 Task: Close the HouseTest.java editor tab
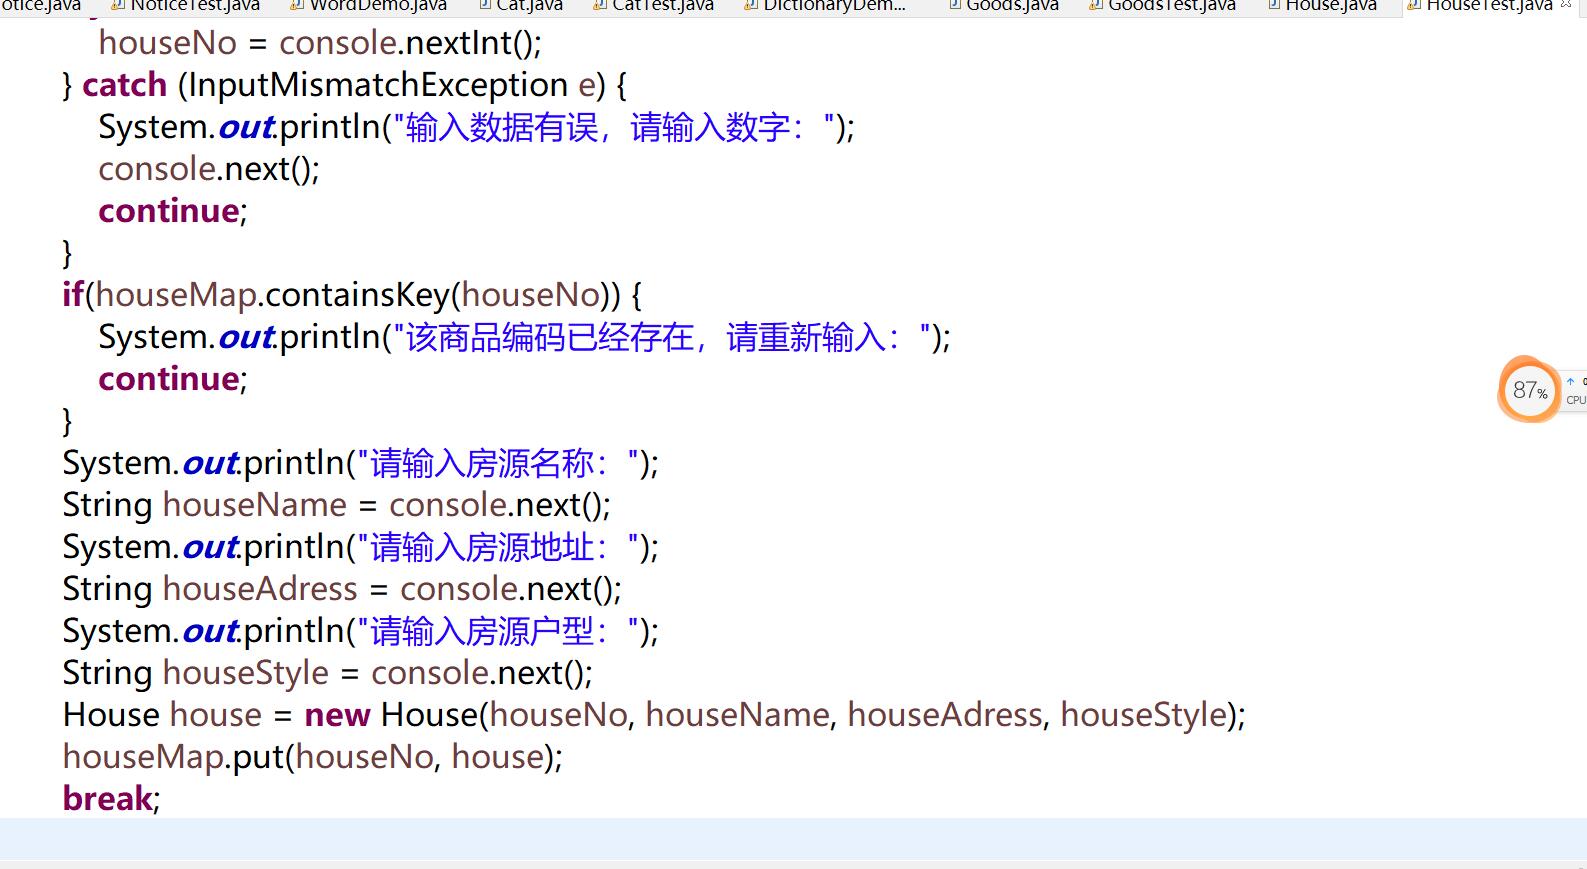[x=1566, y=5]
